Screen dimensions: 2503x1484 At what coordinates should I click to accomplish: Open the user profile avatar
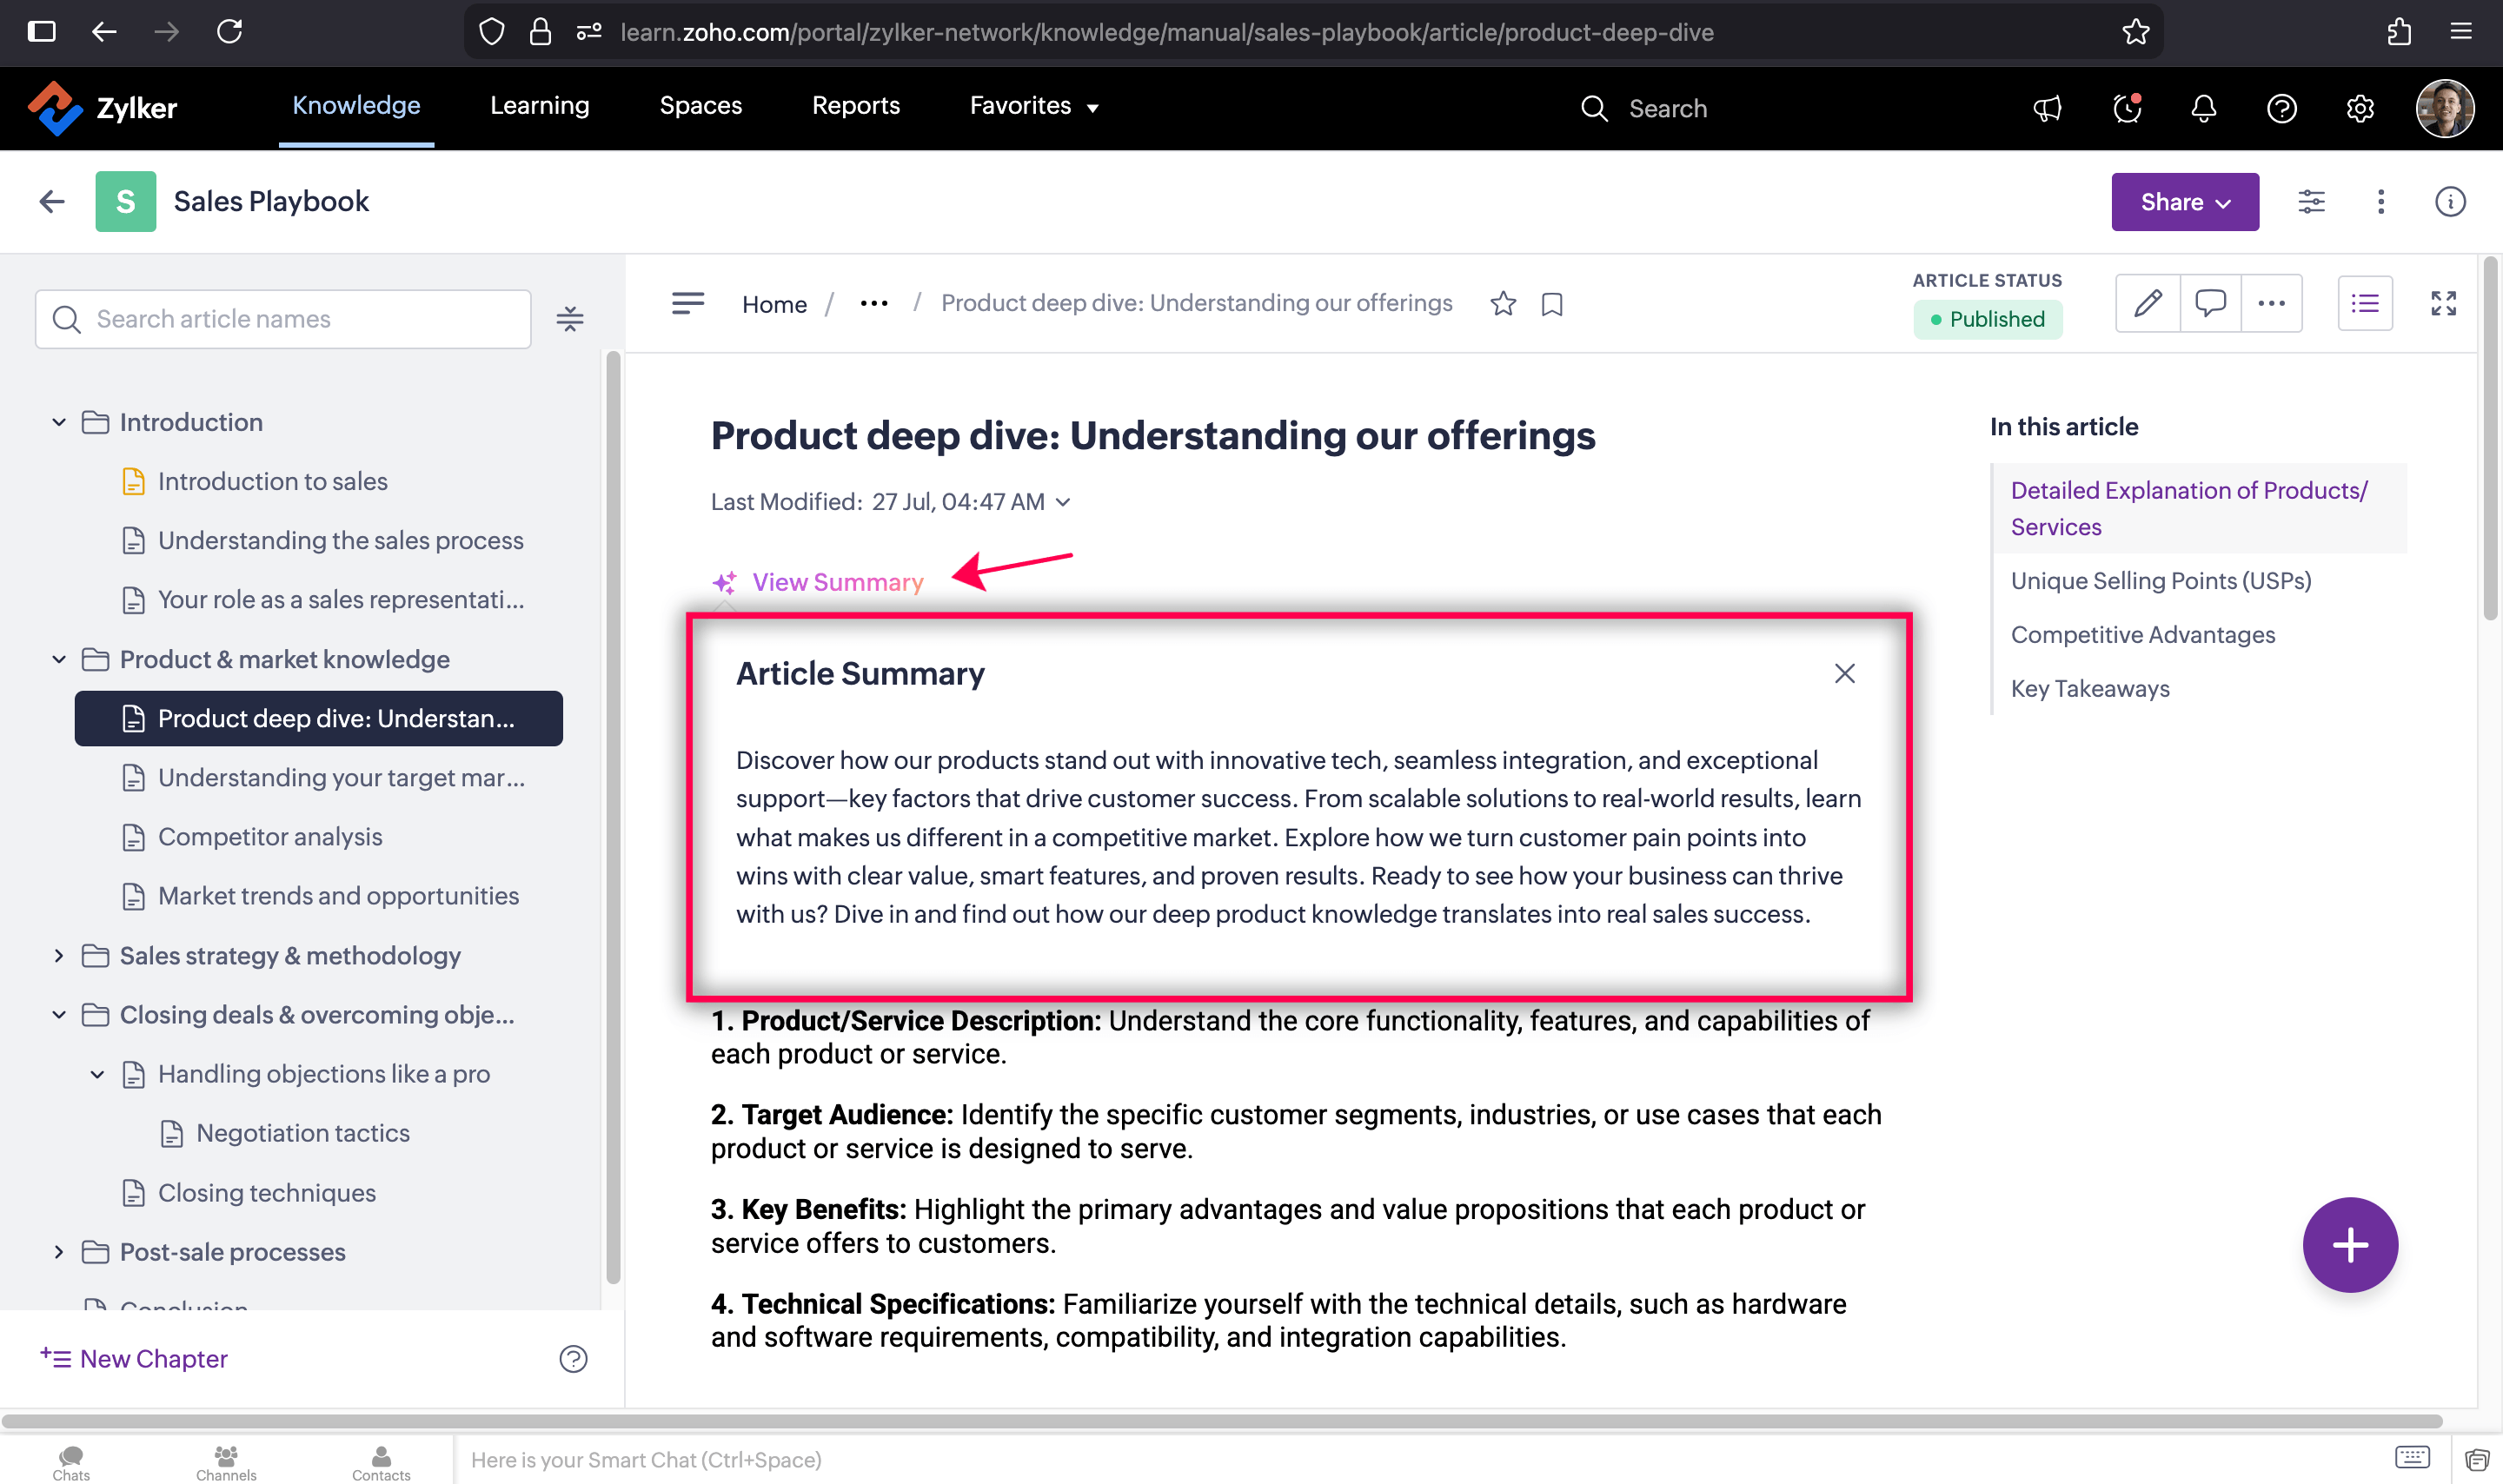(2445, 108)
